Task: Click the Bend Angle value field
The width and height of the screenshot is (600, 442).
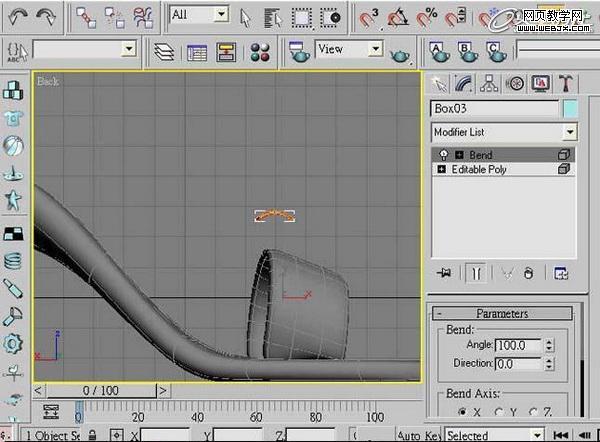Action: [x=518, y=345]
